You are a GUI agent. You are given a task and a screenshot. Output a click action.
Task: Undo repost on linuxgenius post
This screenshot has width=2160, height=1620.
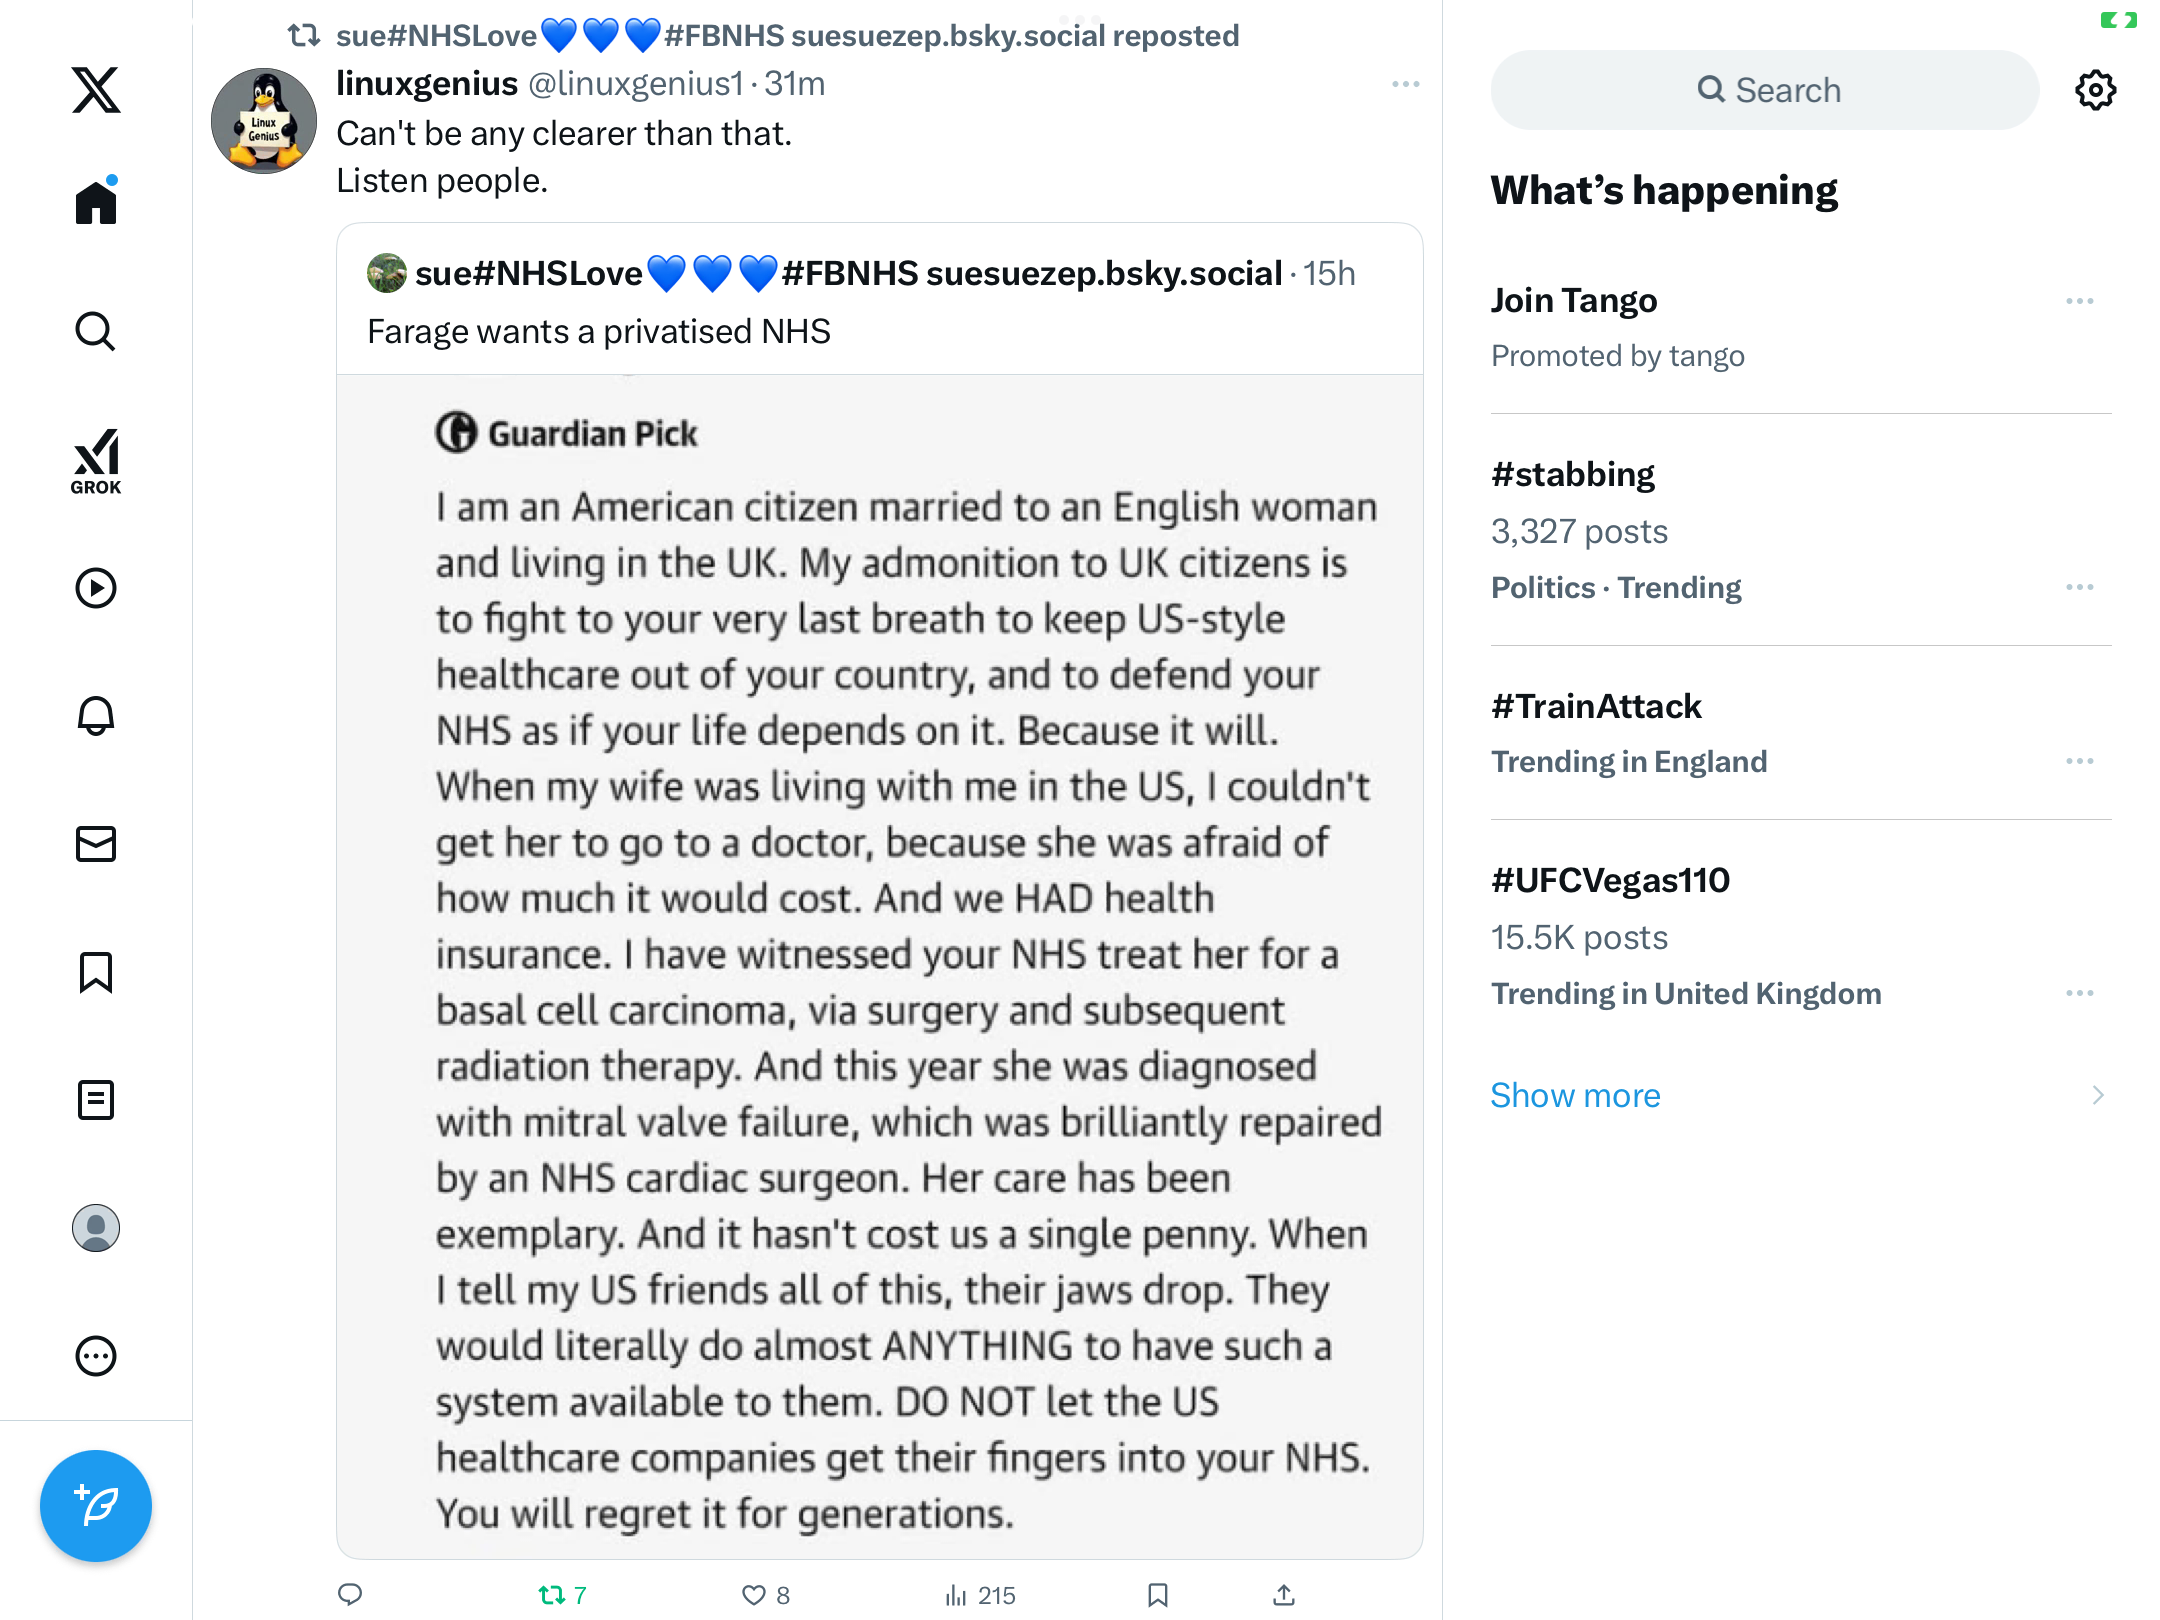tap(552, 1595)
